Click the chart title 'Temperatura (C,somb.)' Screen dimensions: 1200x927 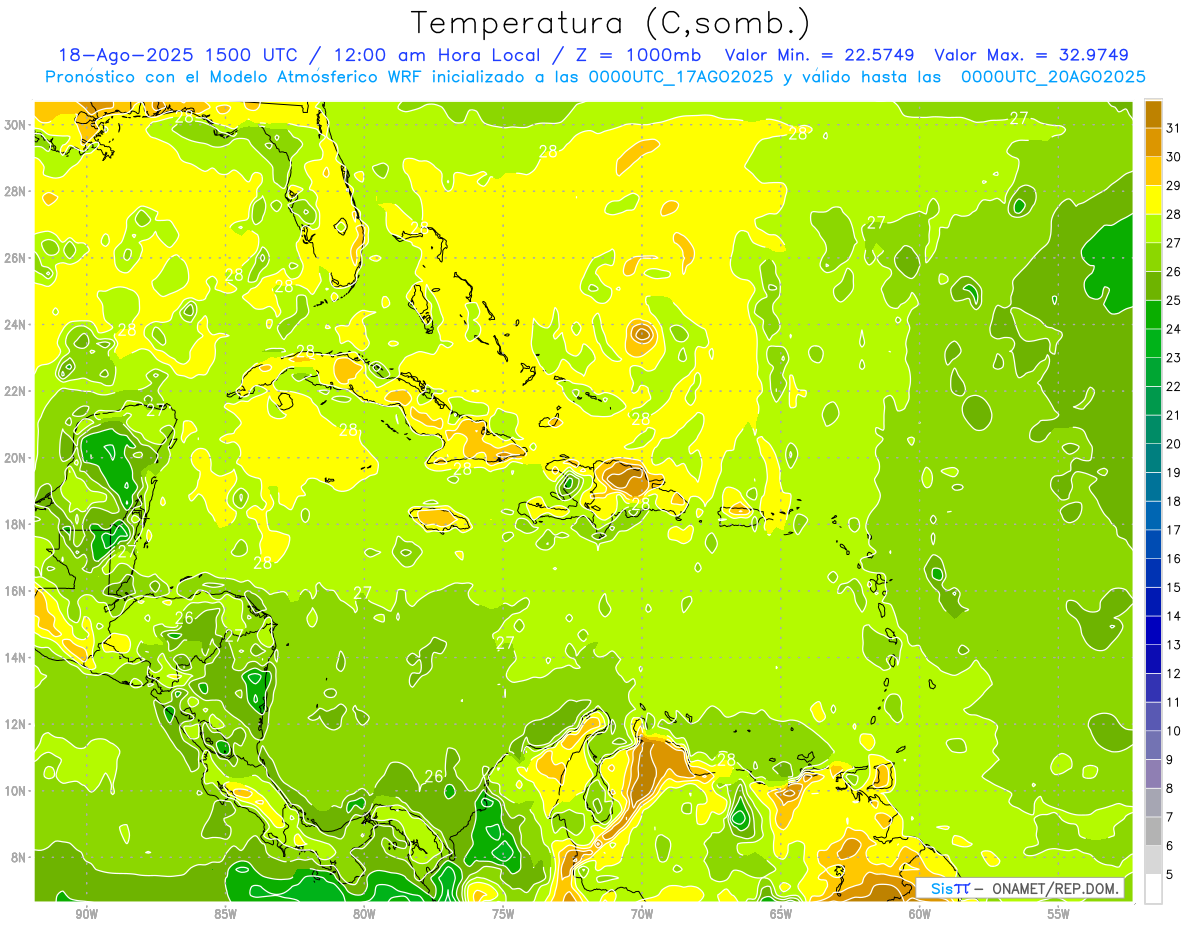[611, 24]
